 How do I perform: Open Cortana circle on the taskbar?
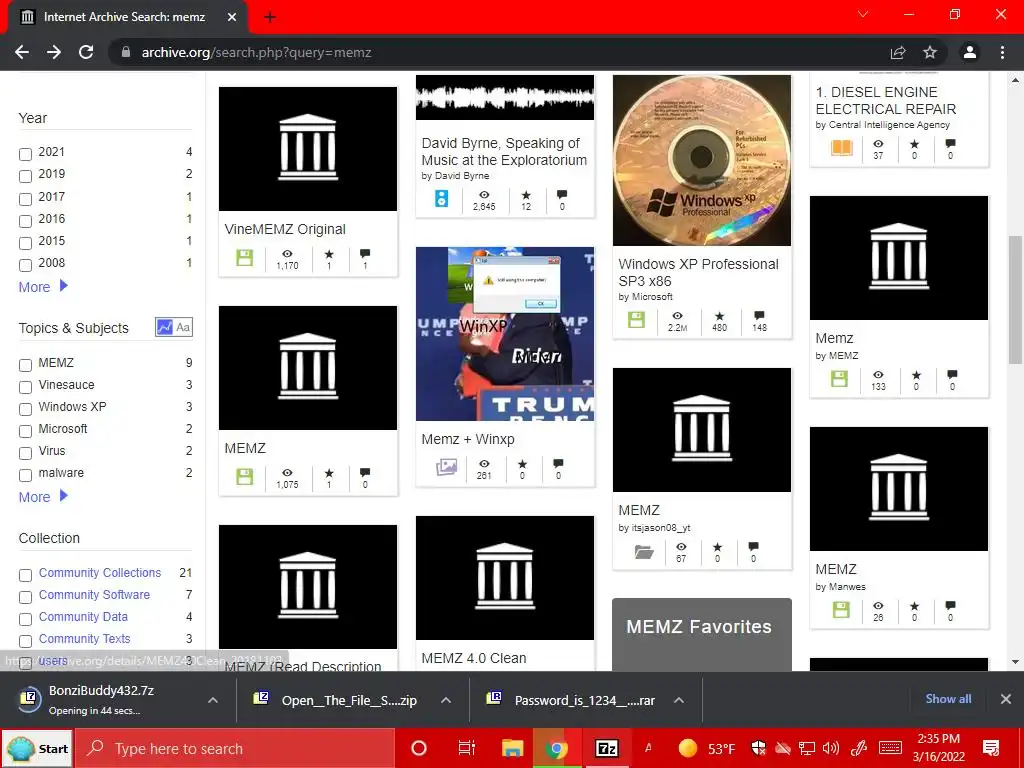pos(419,748)
